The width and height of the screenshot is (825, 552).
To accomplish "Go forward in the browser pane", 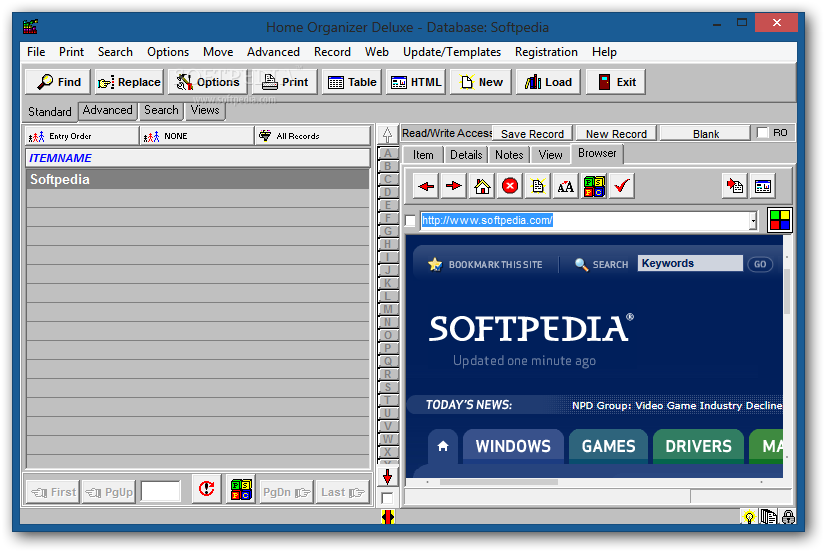I will [x=454, y=186].
